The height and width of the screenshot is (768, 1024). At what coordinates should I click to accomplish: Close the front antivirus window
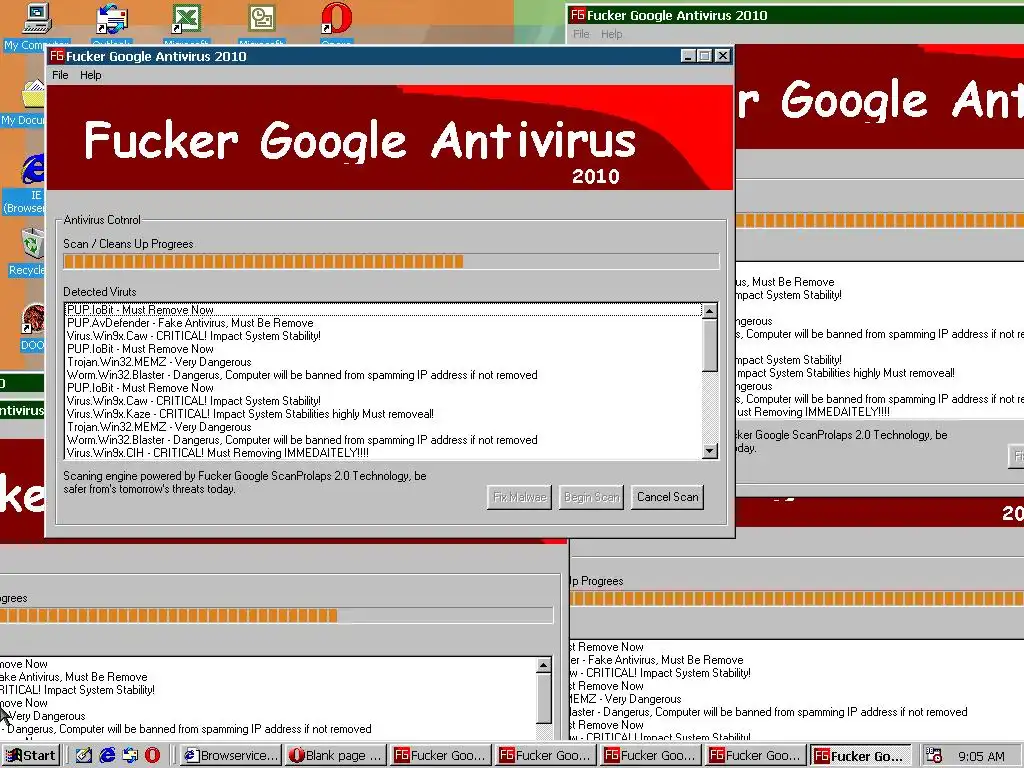point(722,56)
